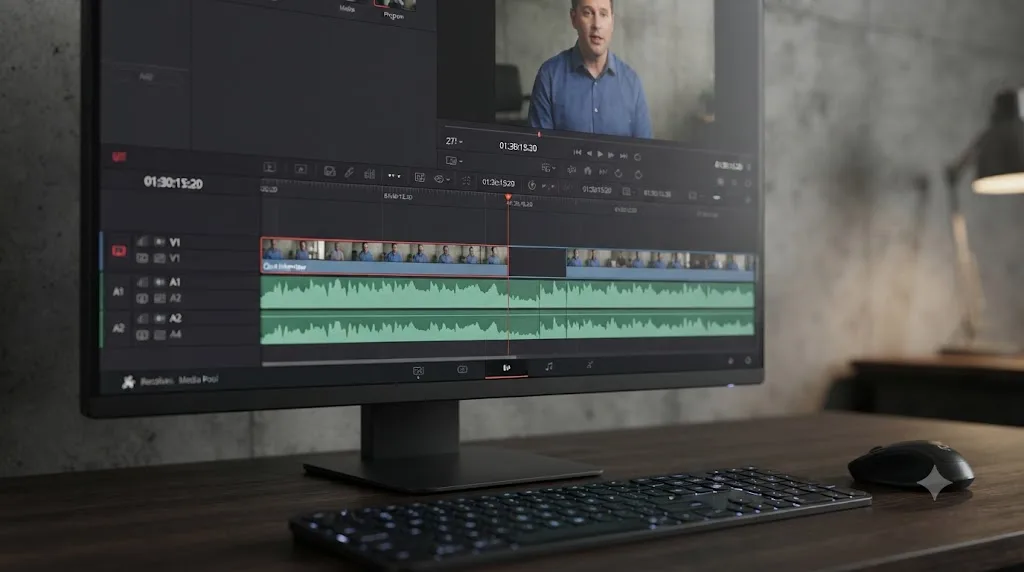Select the A2 audio waveform clip

point(507,326)
